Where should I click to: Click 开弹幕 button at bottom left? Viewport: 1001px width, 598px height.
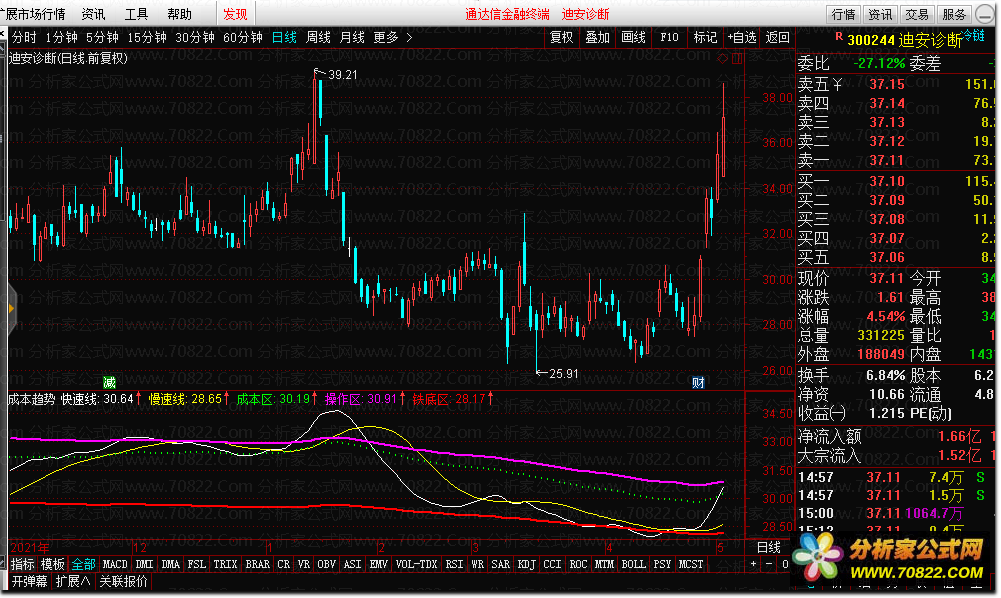pos(29,581)
